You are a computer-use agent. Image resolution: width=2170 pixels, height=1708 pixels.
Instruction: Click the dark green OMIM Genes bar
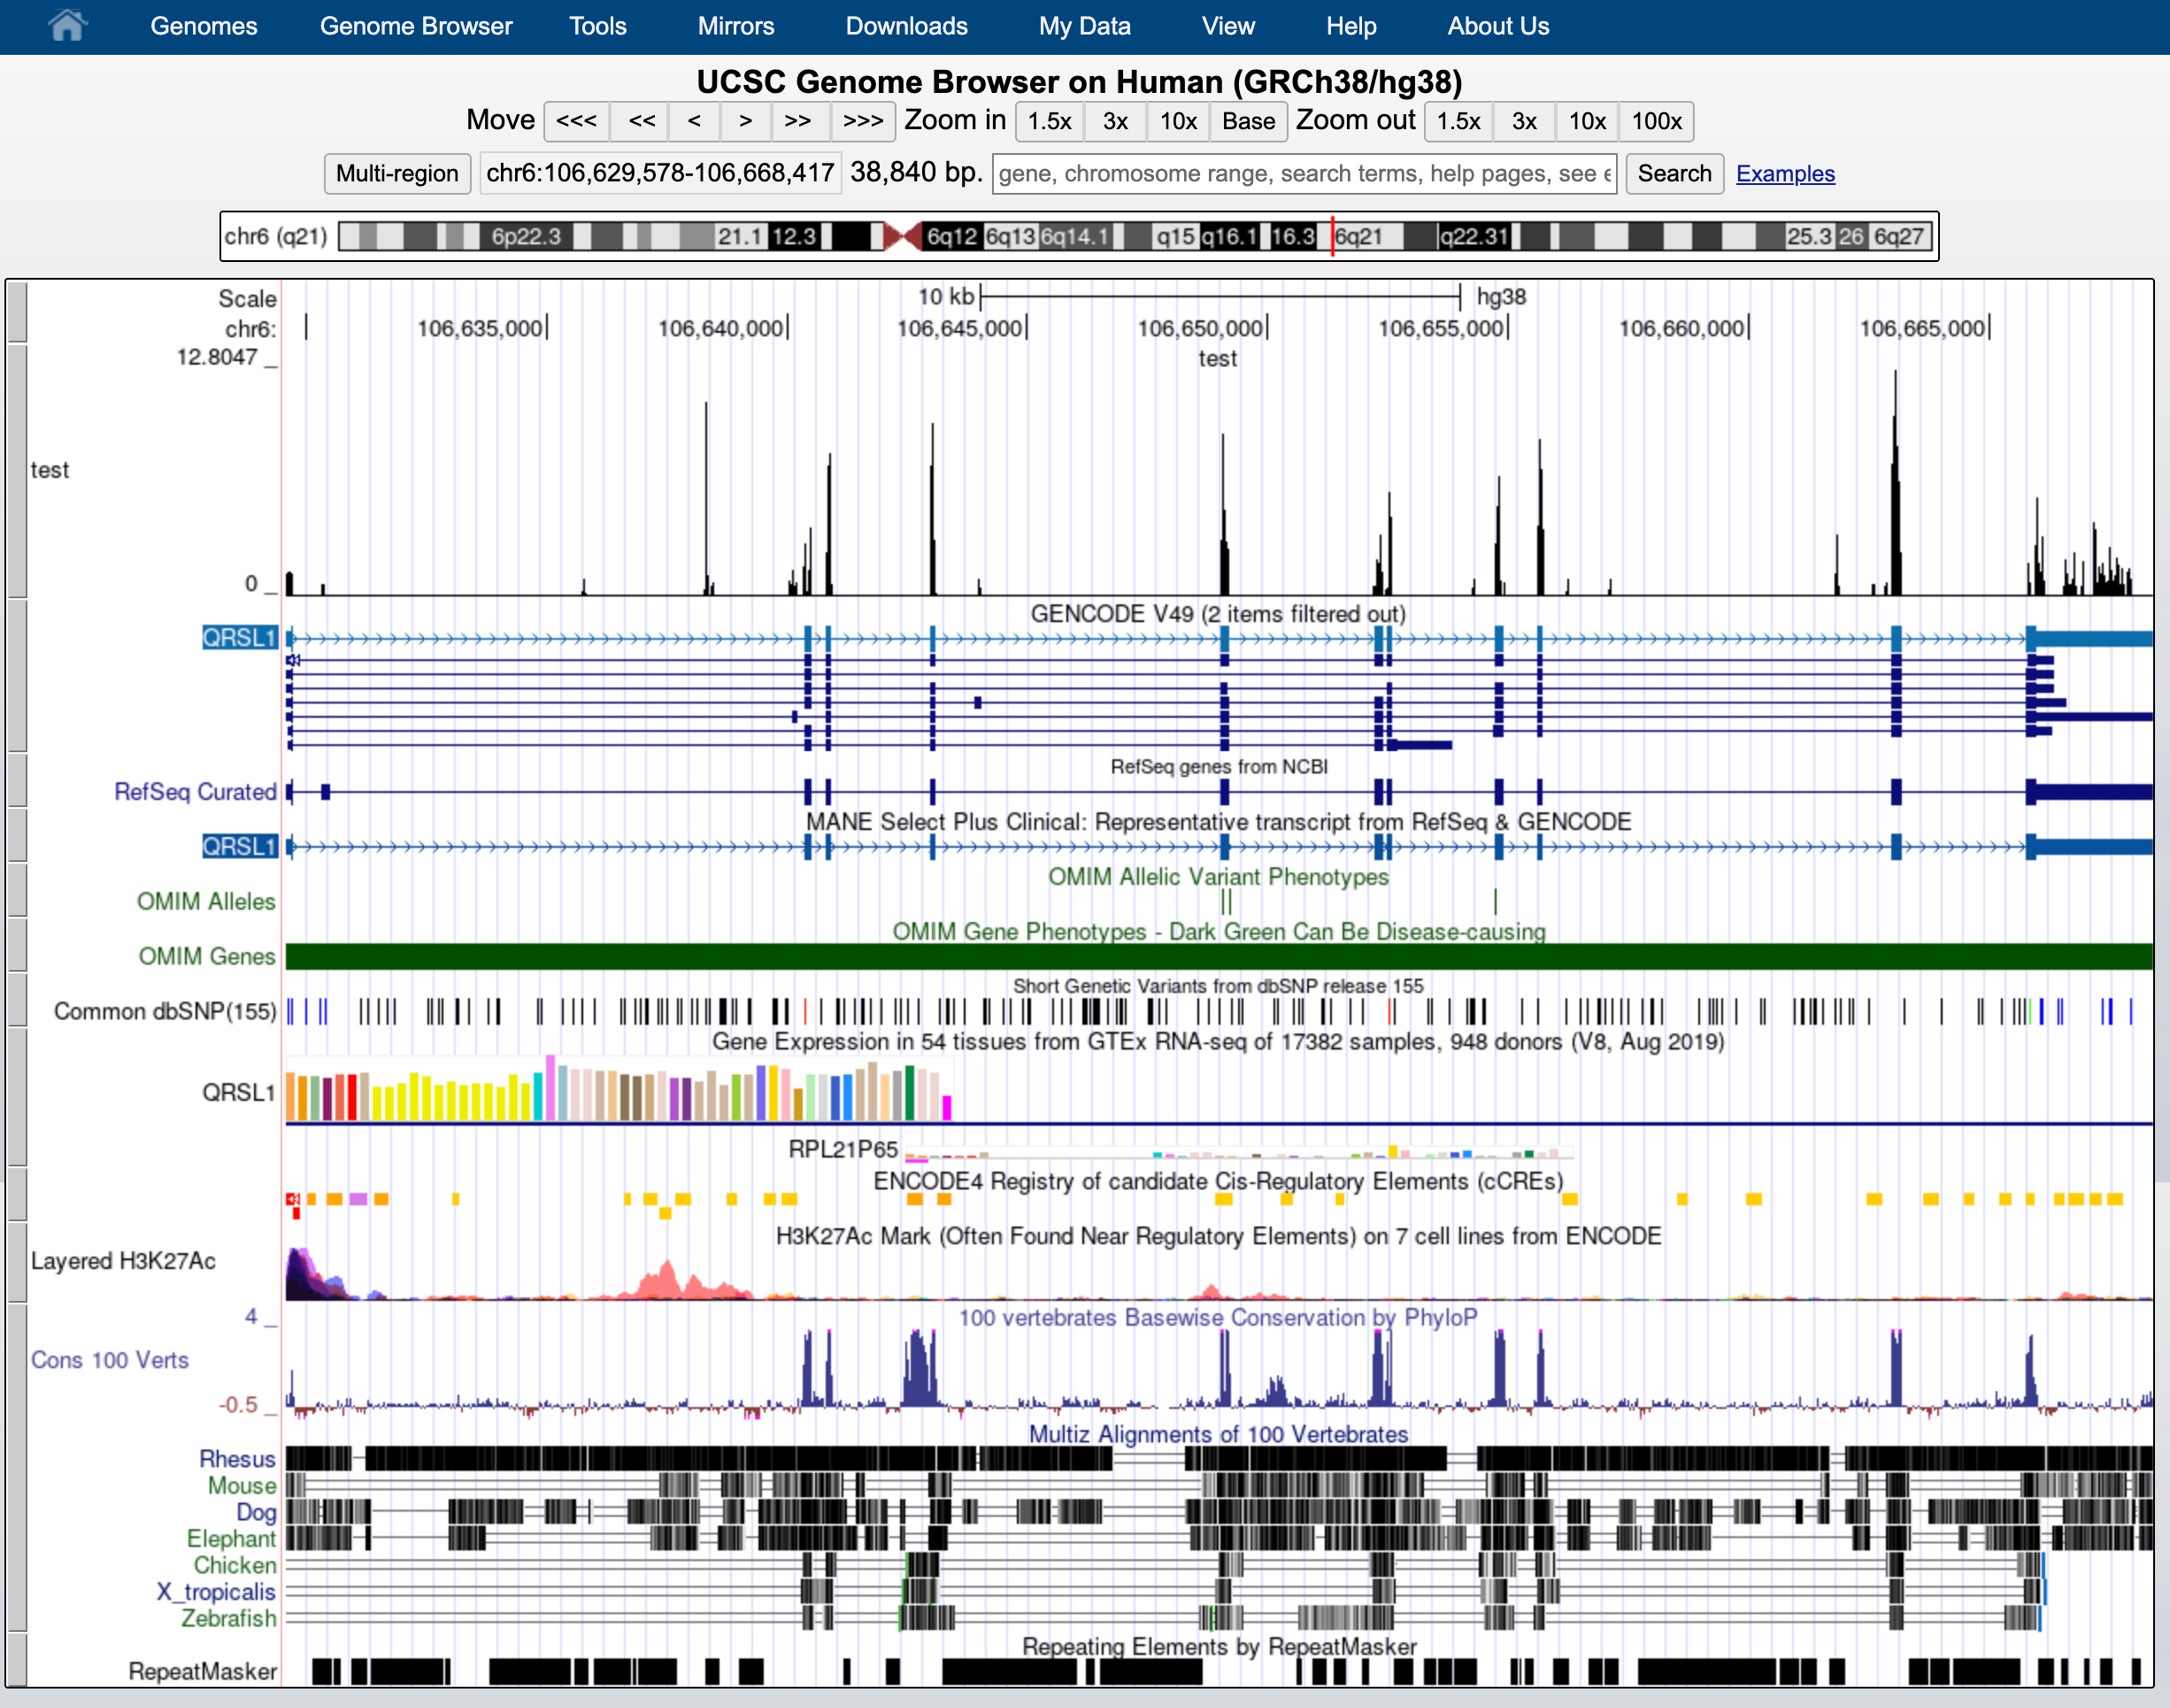[1218, 957]
